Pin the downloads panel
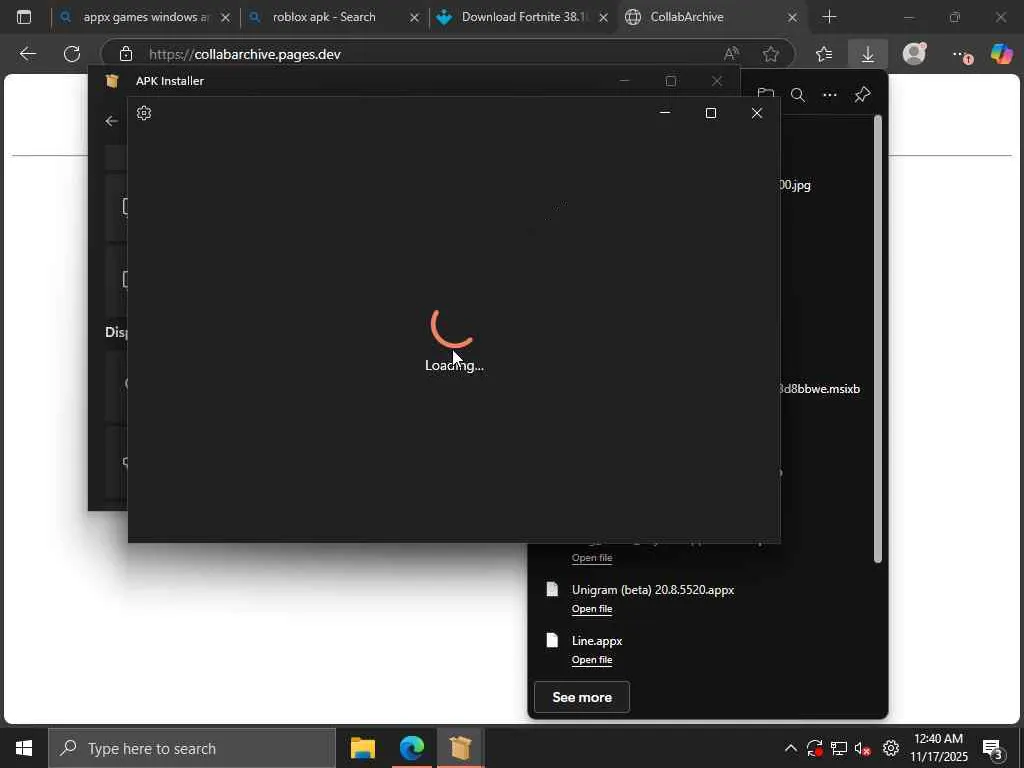This screenshot has width=1024, height=768. (x=862, y=95)
